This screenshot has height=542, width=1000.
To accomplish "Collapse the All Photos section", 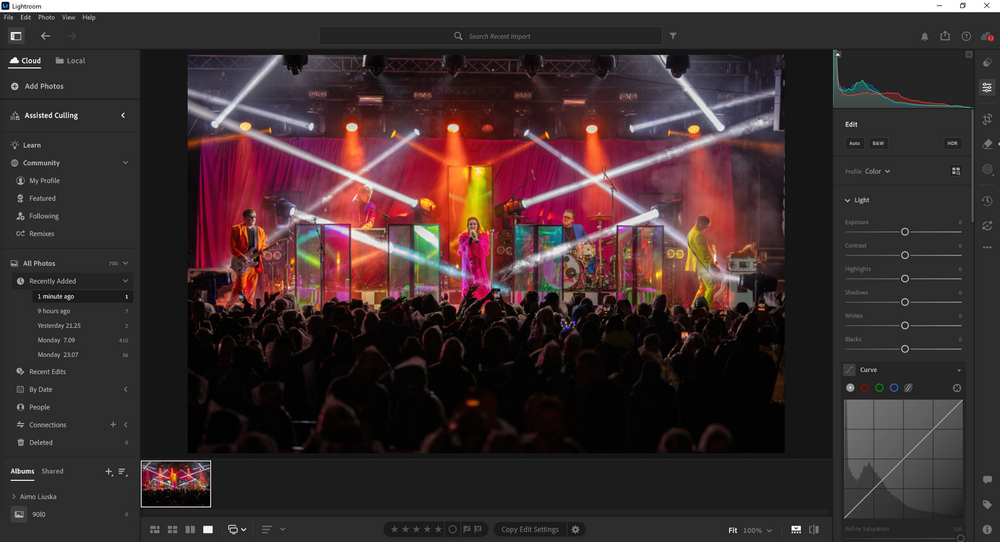I will [x=126, y=263].
